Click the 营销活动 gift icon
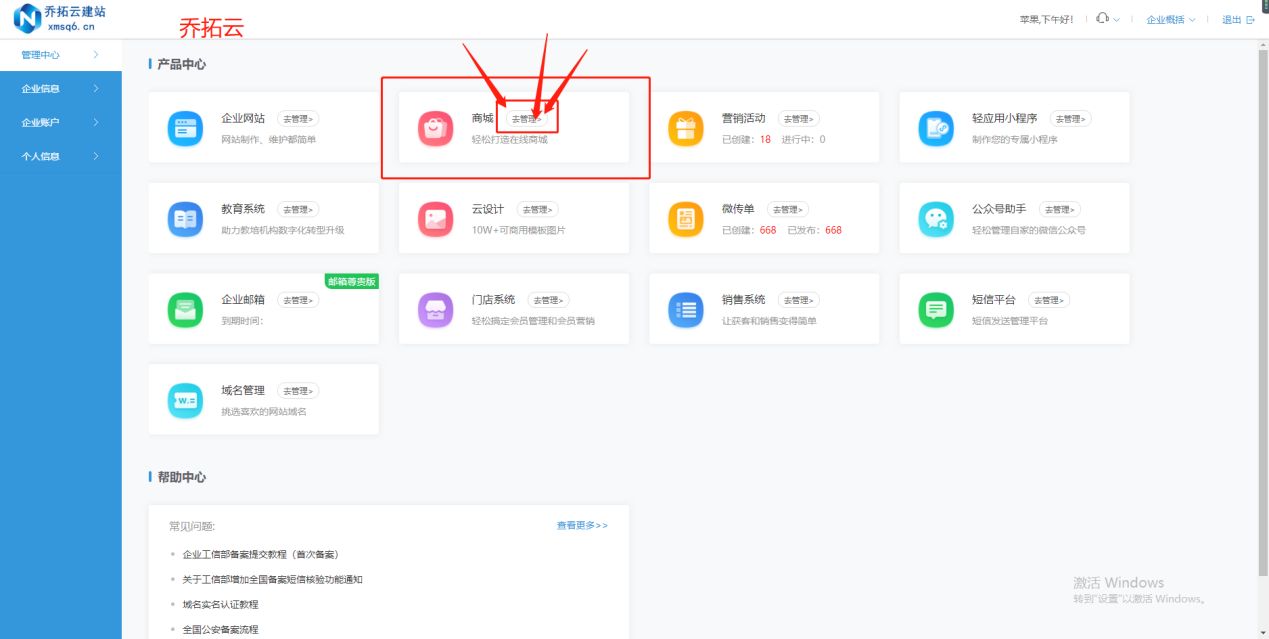Viewport: 1269px width, 639px height. pos(684,127)
